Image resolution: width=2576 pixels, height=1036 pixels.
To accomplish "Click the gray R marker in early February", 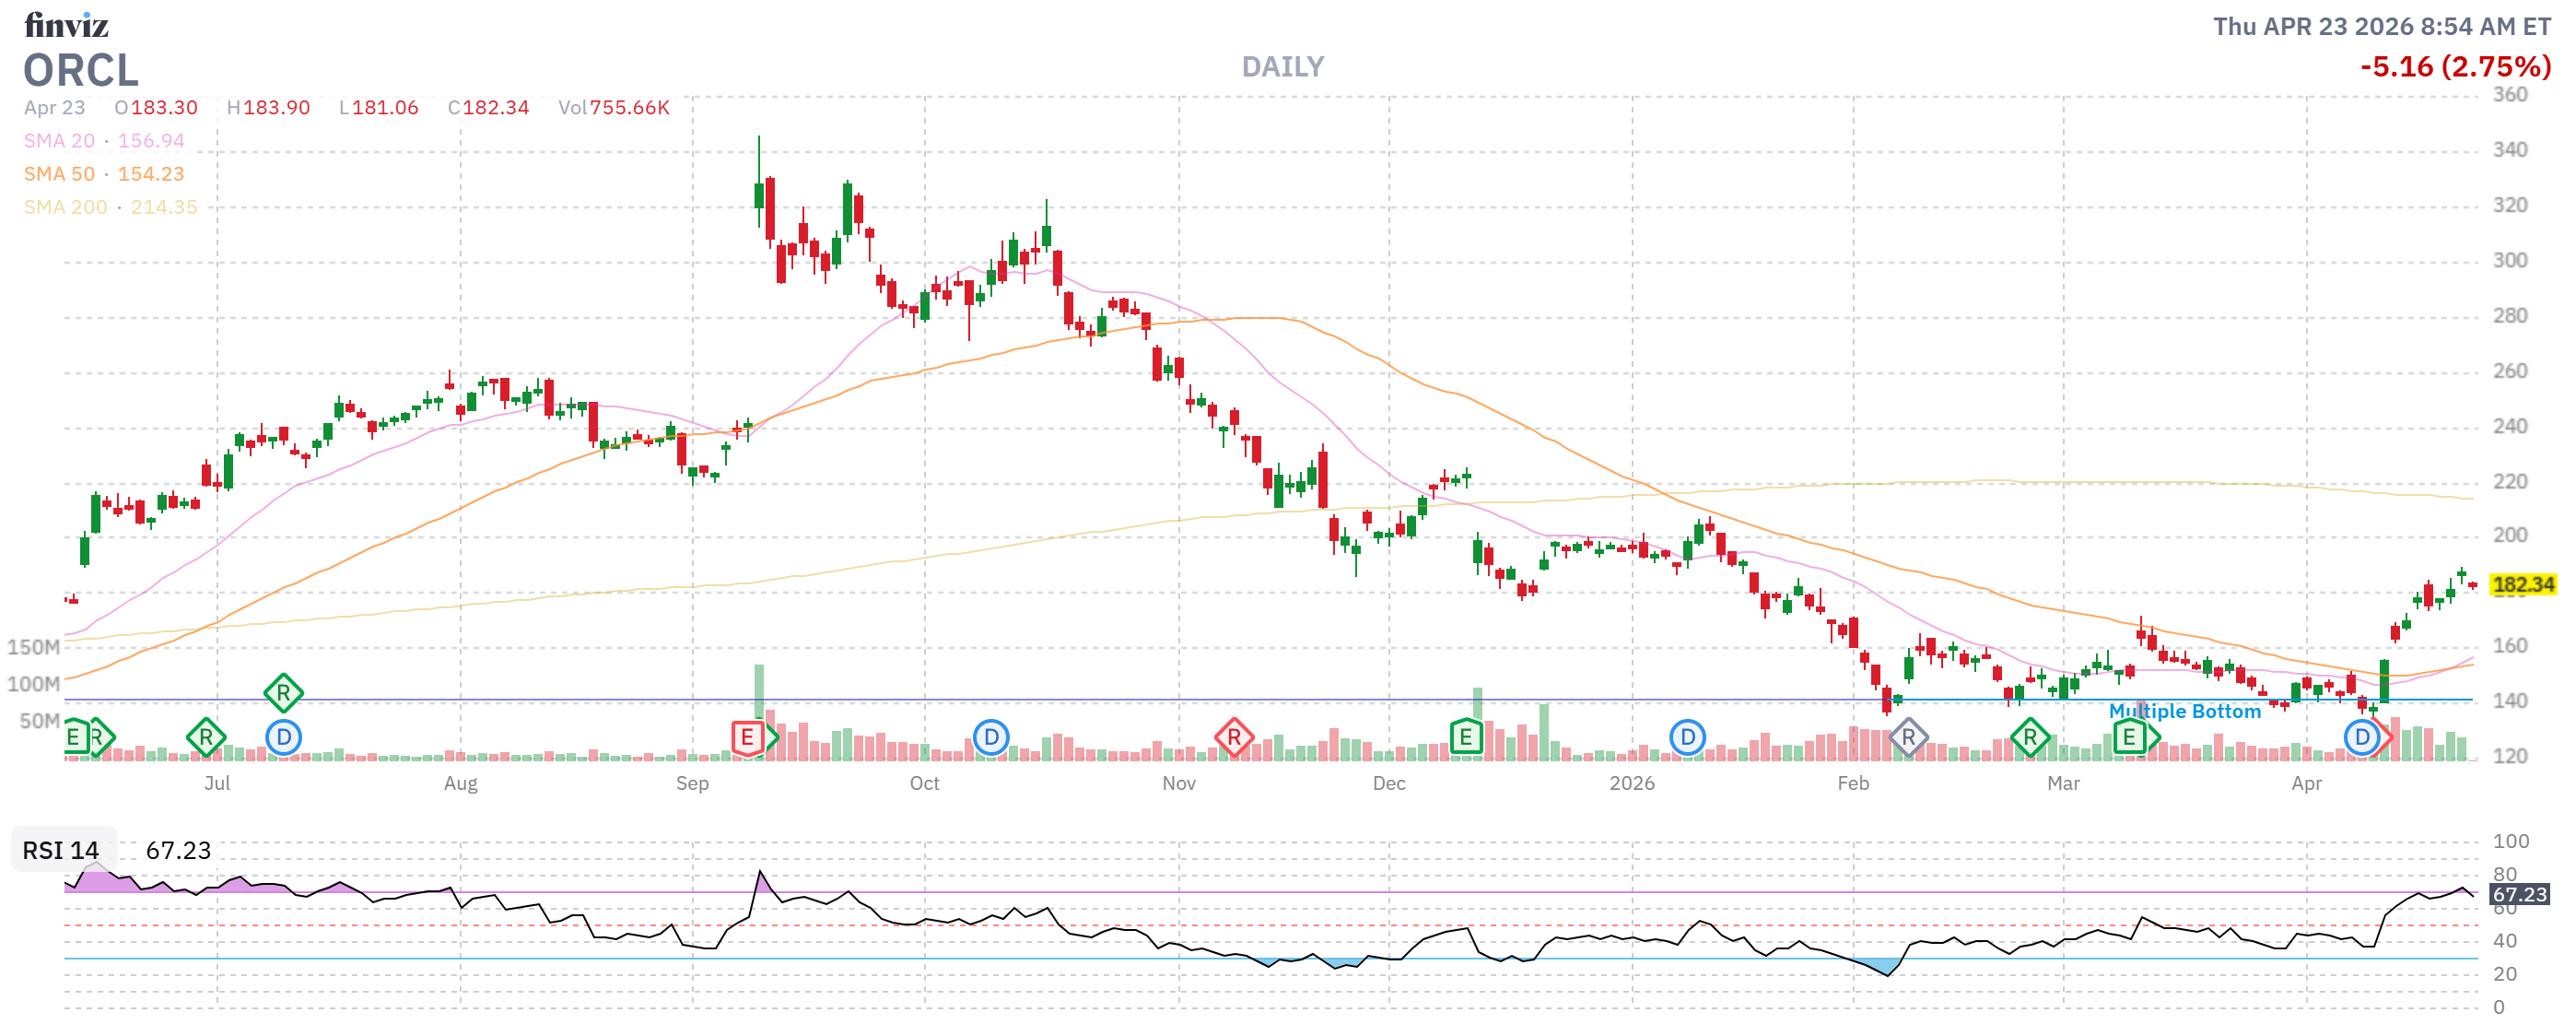I will pyautogui.click(x=1908, y=738).
